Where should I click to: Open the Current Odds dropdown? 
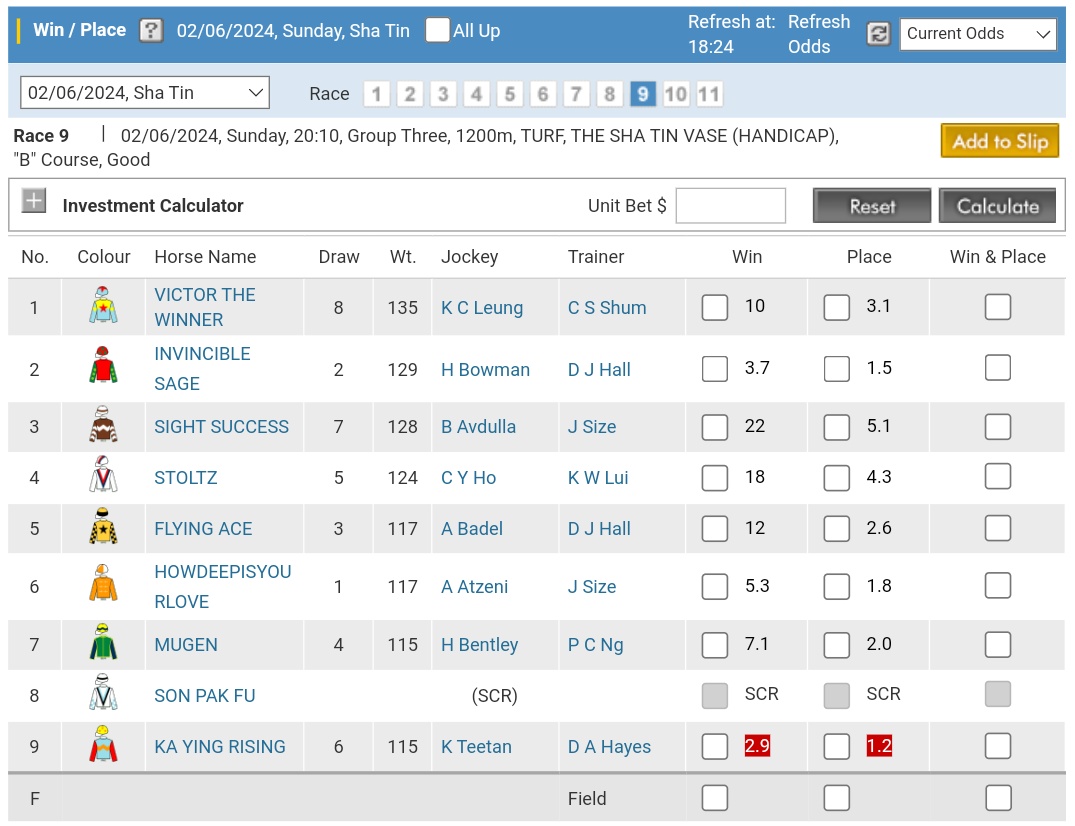coord(978,34)
